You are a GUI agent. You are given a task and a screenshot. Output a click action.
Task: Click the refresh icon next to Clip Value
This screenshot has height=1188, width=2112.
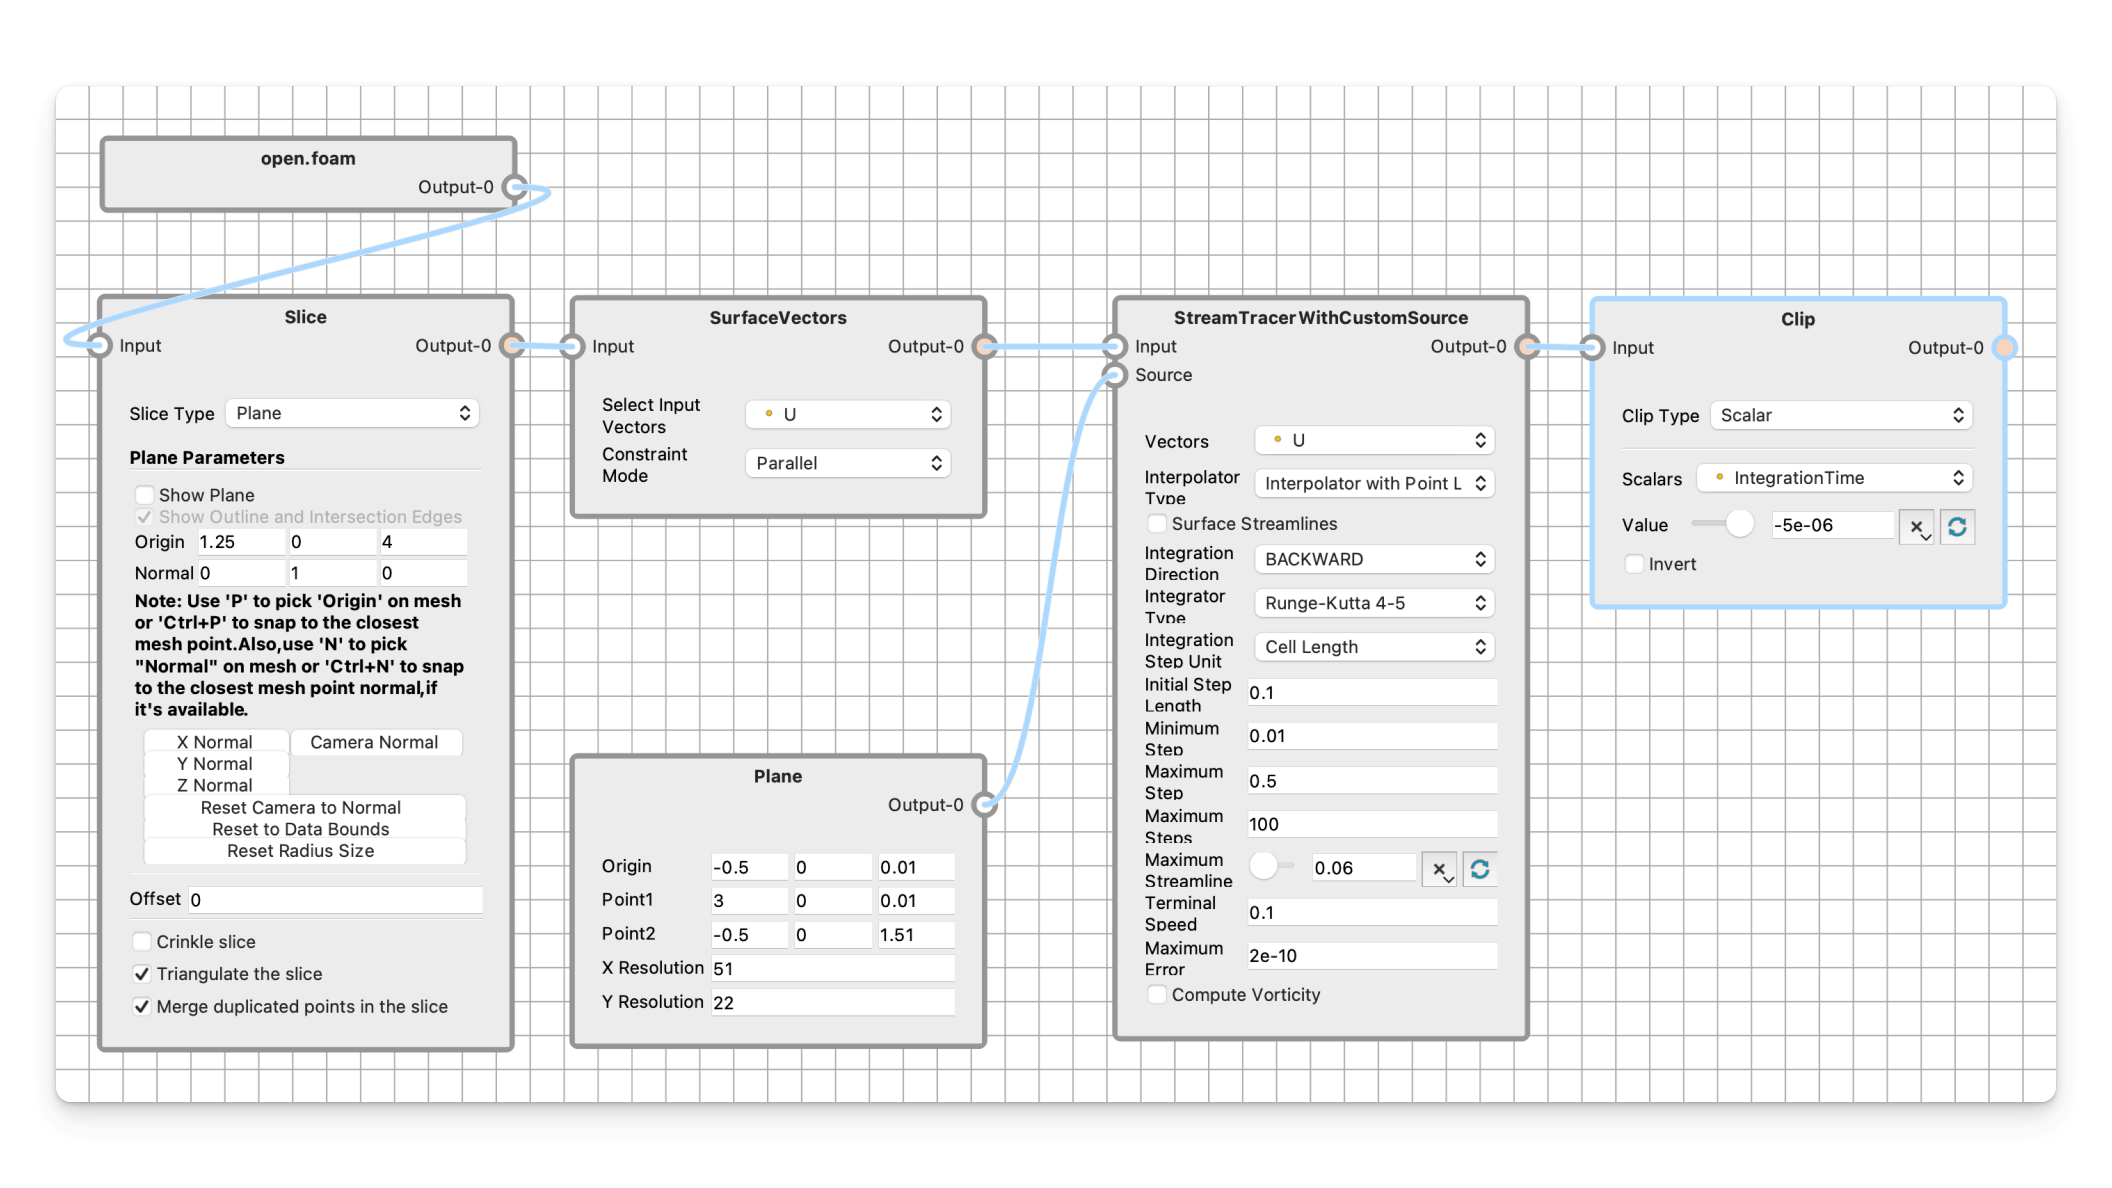click(1957, 526)
